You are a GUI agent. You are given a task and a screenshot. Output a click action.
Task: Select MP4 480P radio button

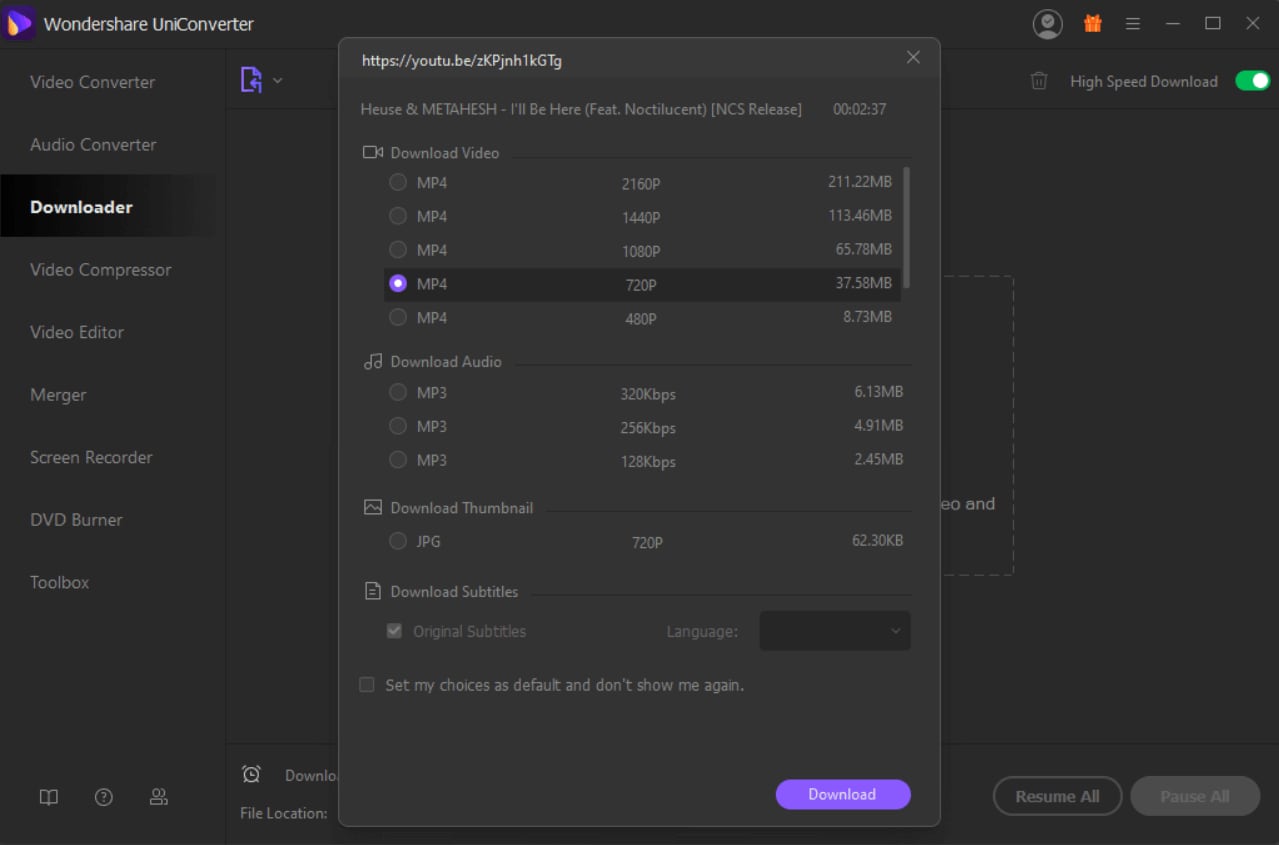(398, 318)
